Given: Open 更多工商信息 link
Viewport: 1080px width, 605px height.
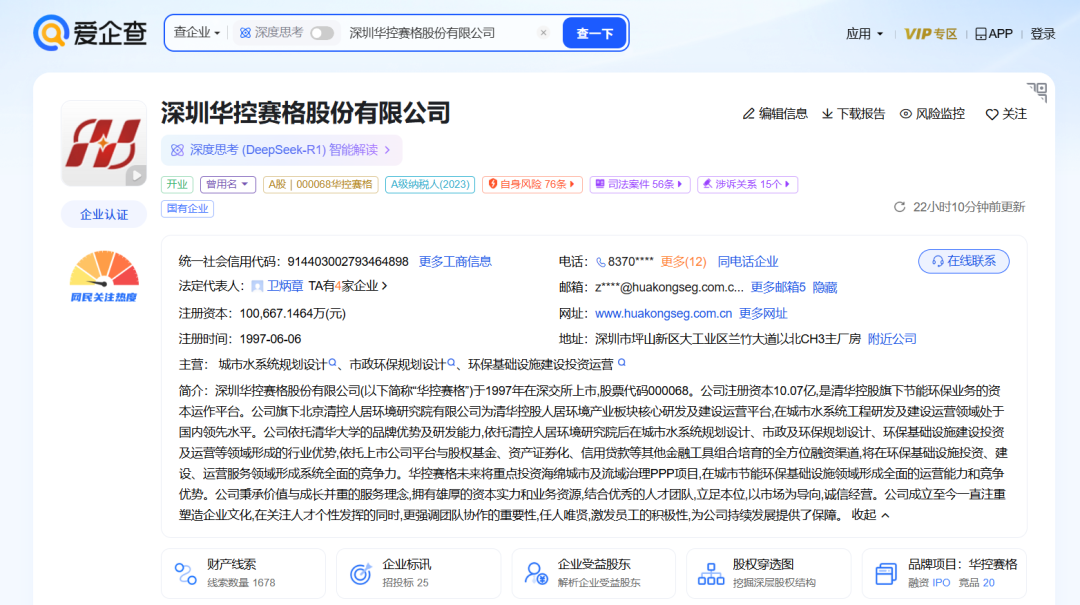Looking at the screenshot, I should pyautogui.click(x=455, y=261).
